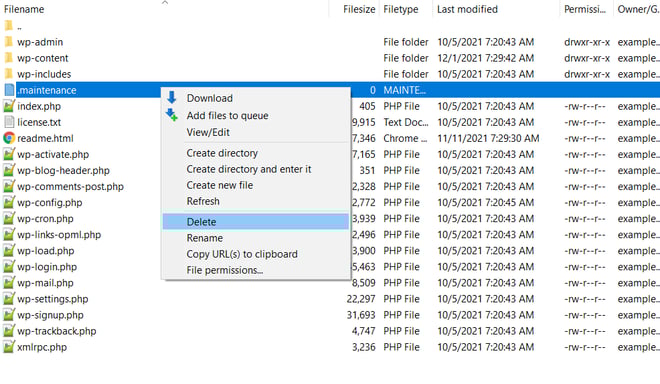This screenshot has height=384, width=660.
Task: Click the wp-settings.php file icon
Action: 9,299
